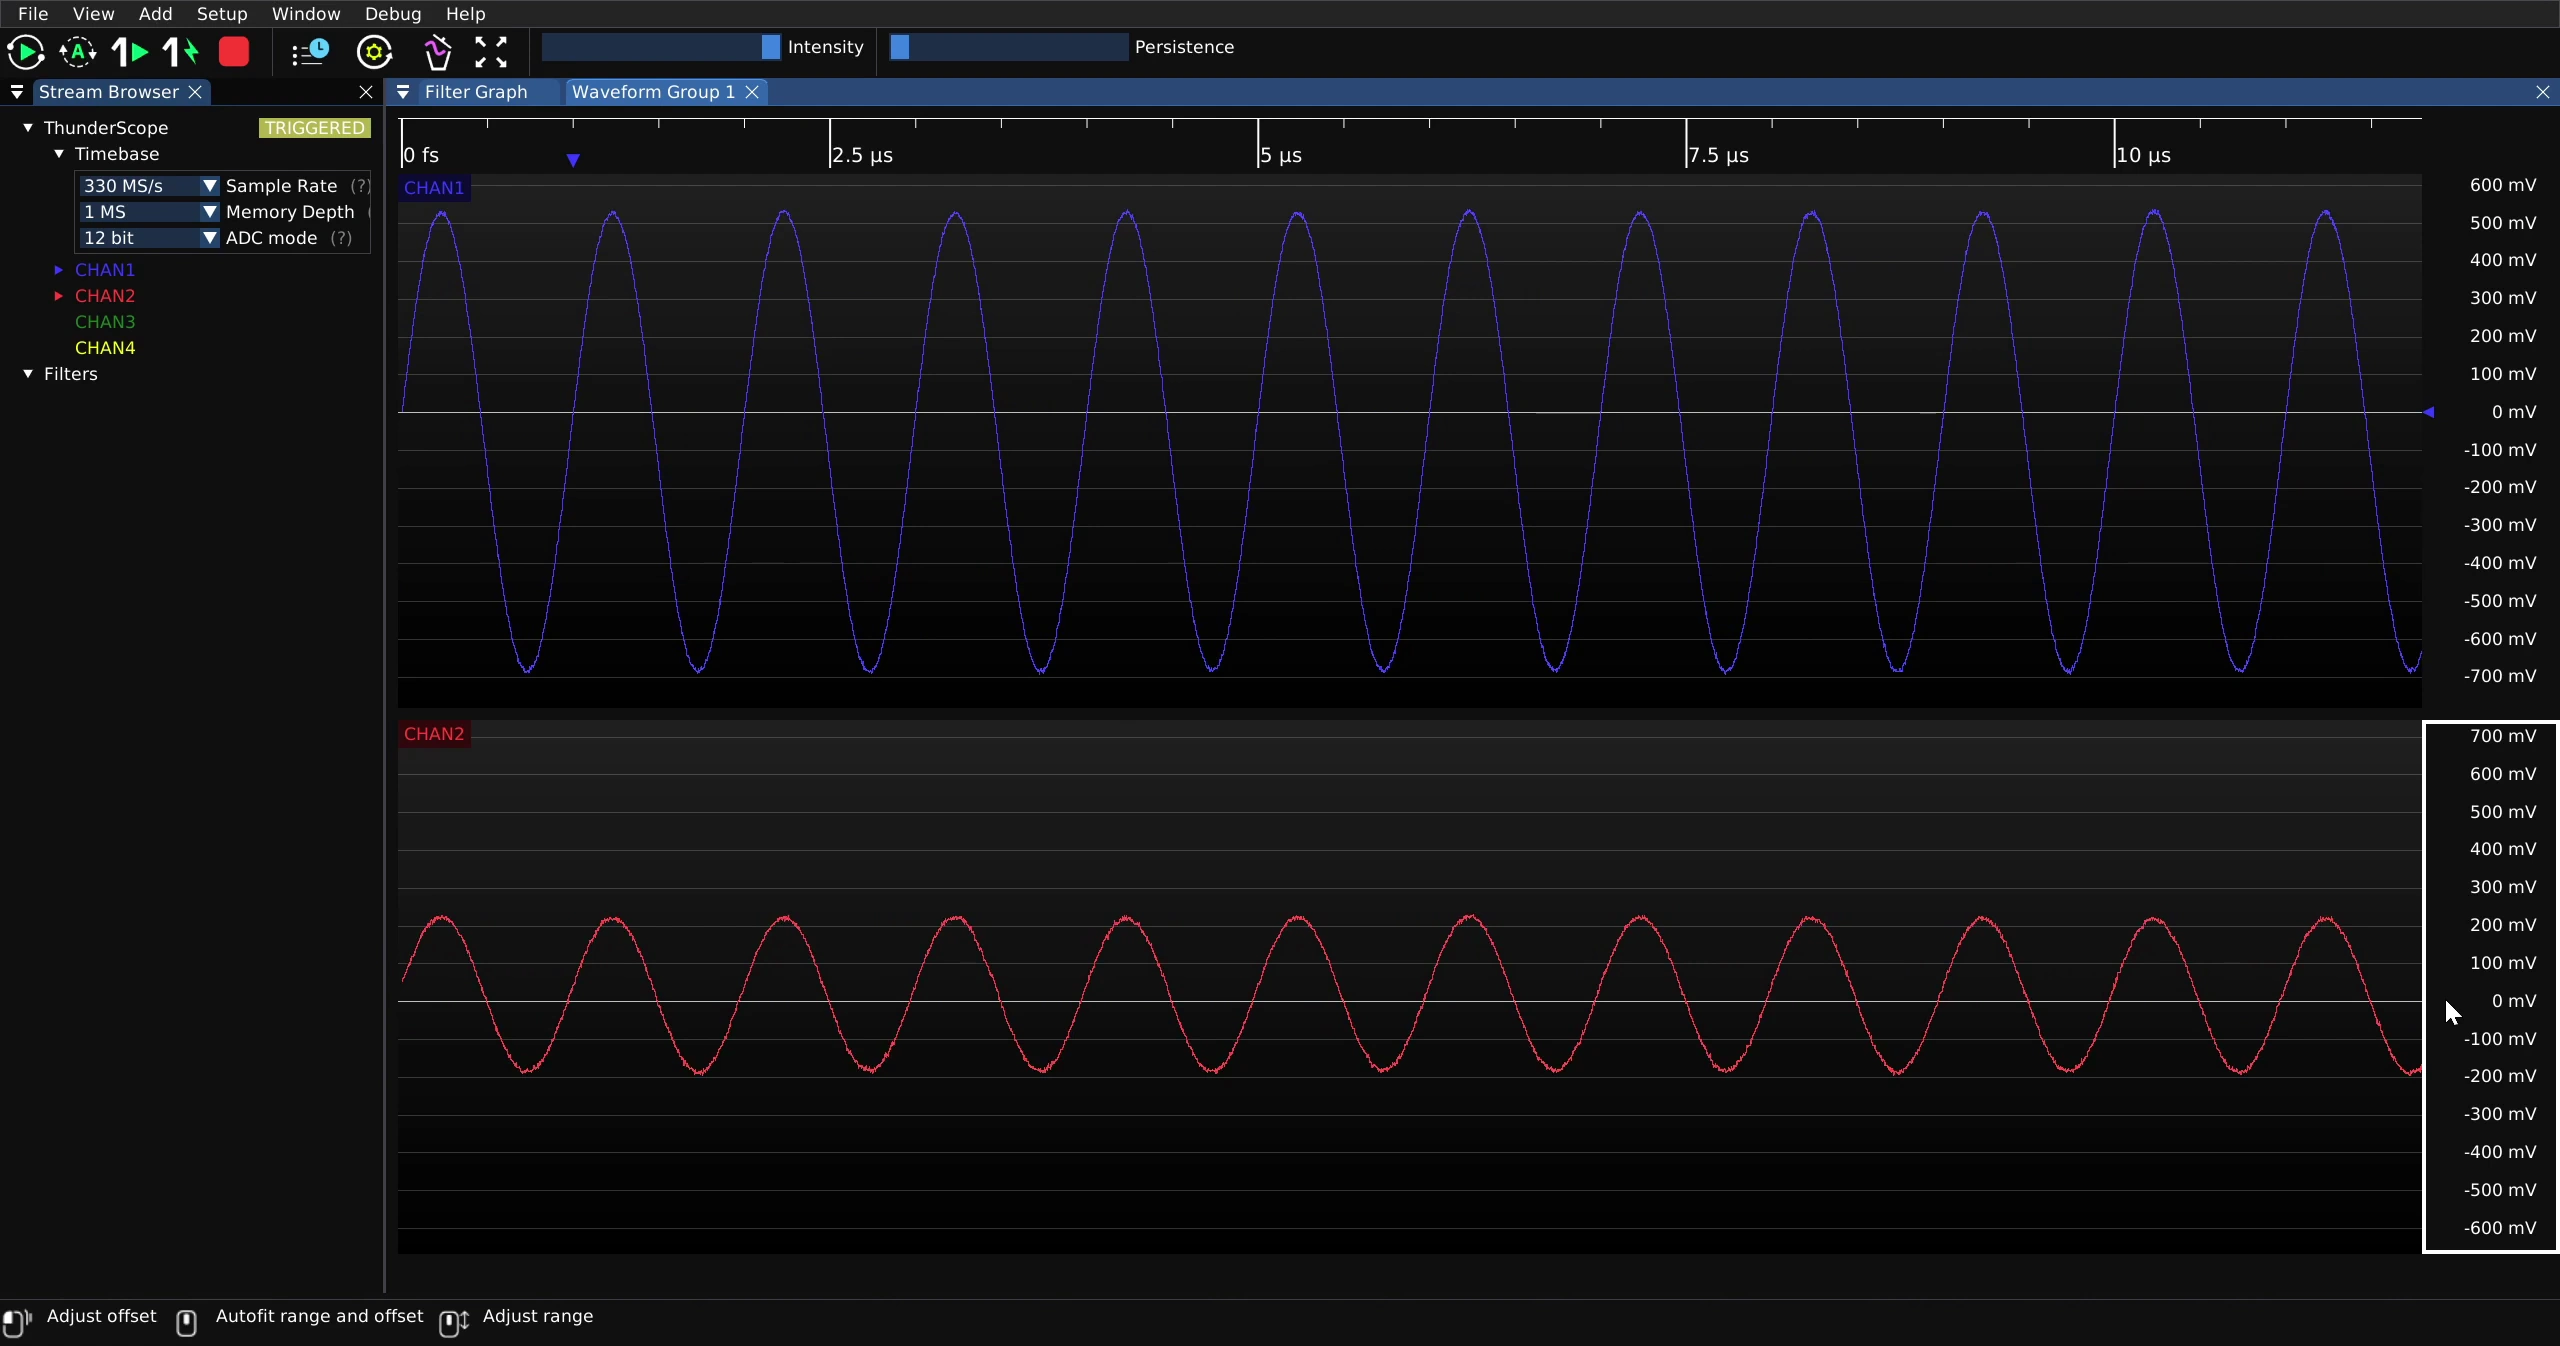Open the File menu

pos(33,14)
